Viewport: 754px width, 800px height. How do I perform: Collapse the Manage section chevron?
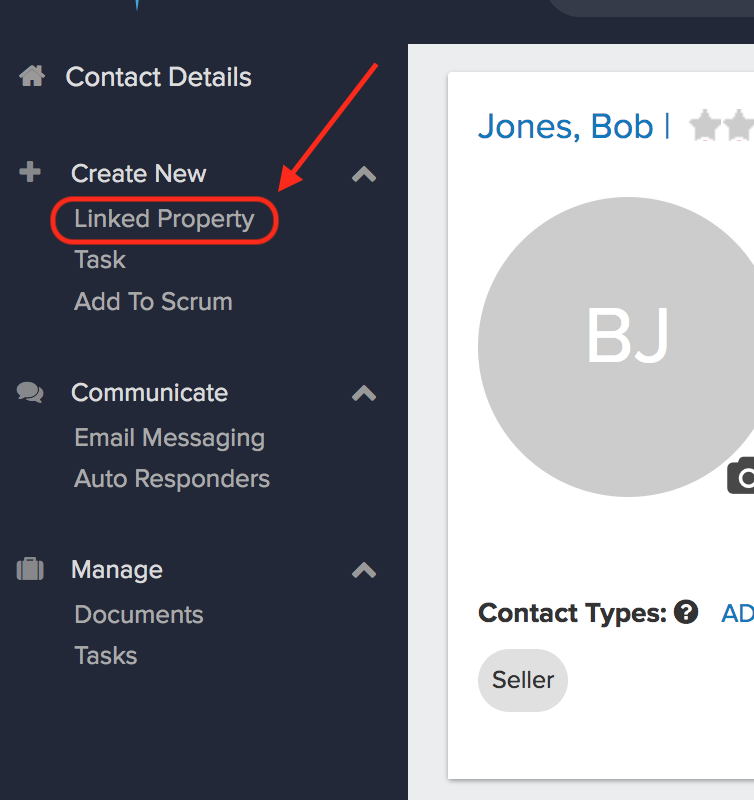pos(364,570)
